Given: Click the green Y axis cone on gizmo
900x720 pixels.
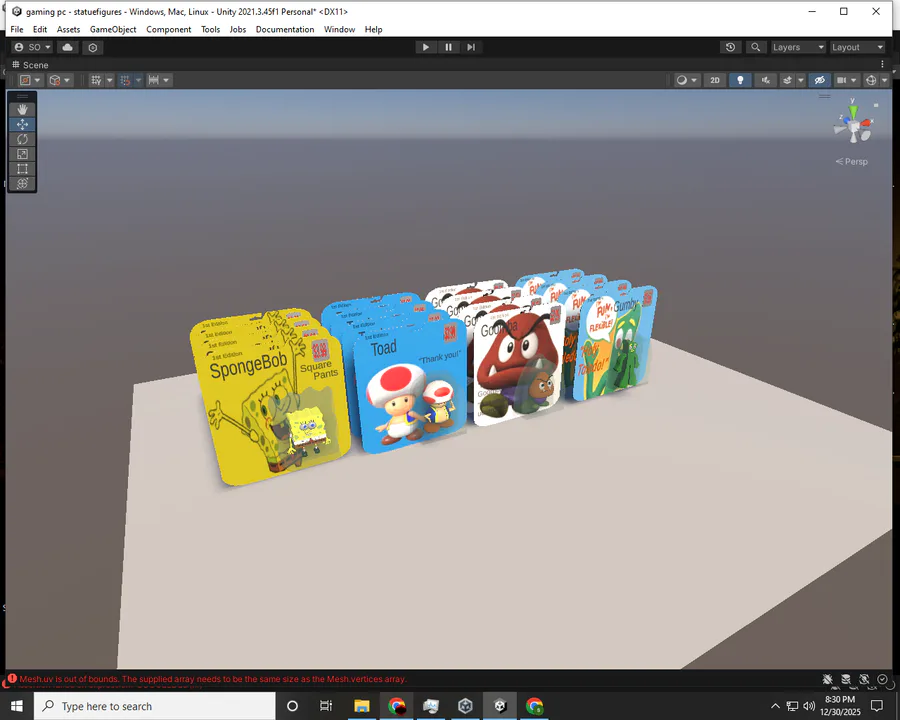Looking at the screenshot, I should point(854,111).
